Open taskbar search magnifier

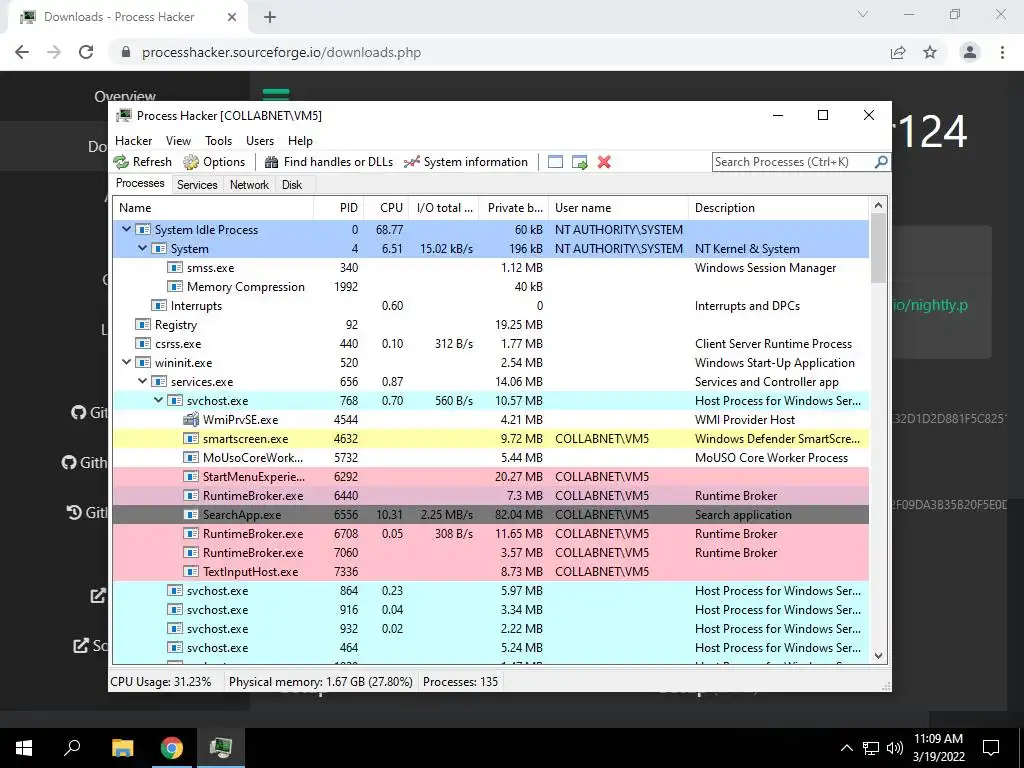(x=72, y=747)
